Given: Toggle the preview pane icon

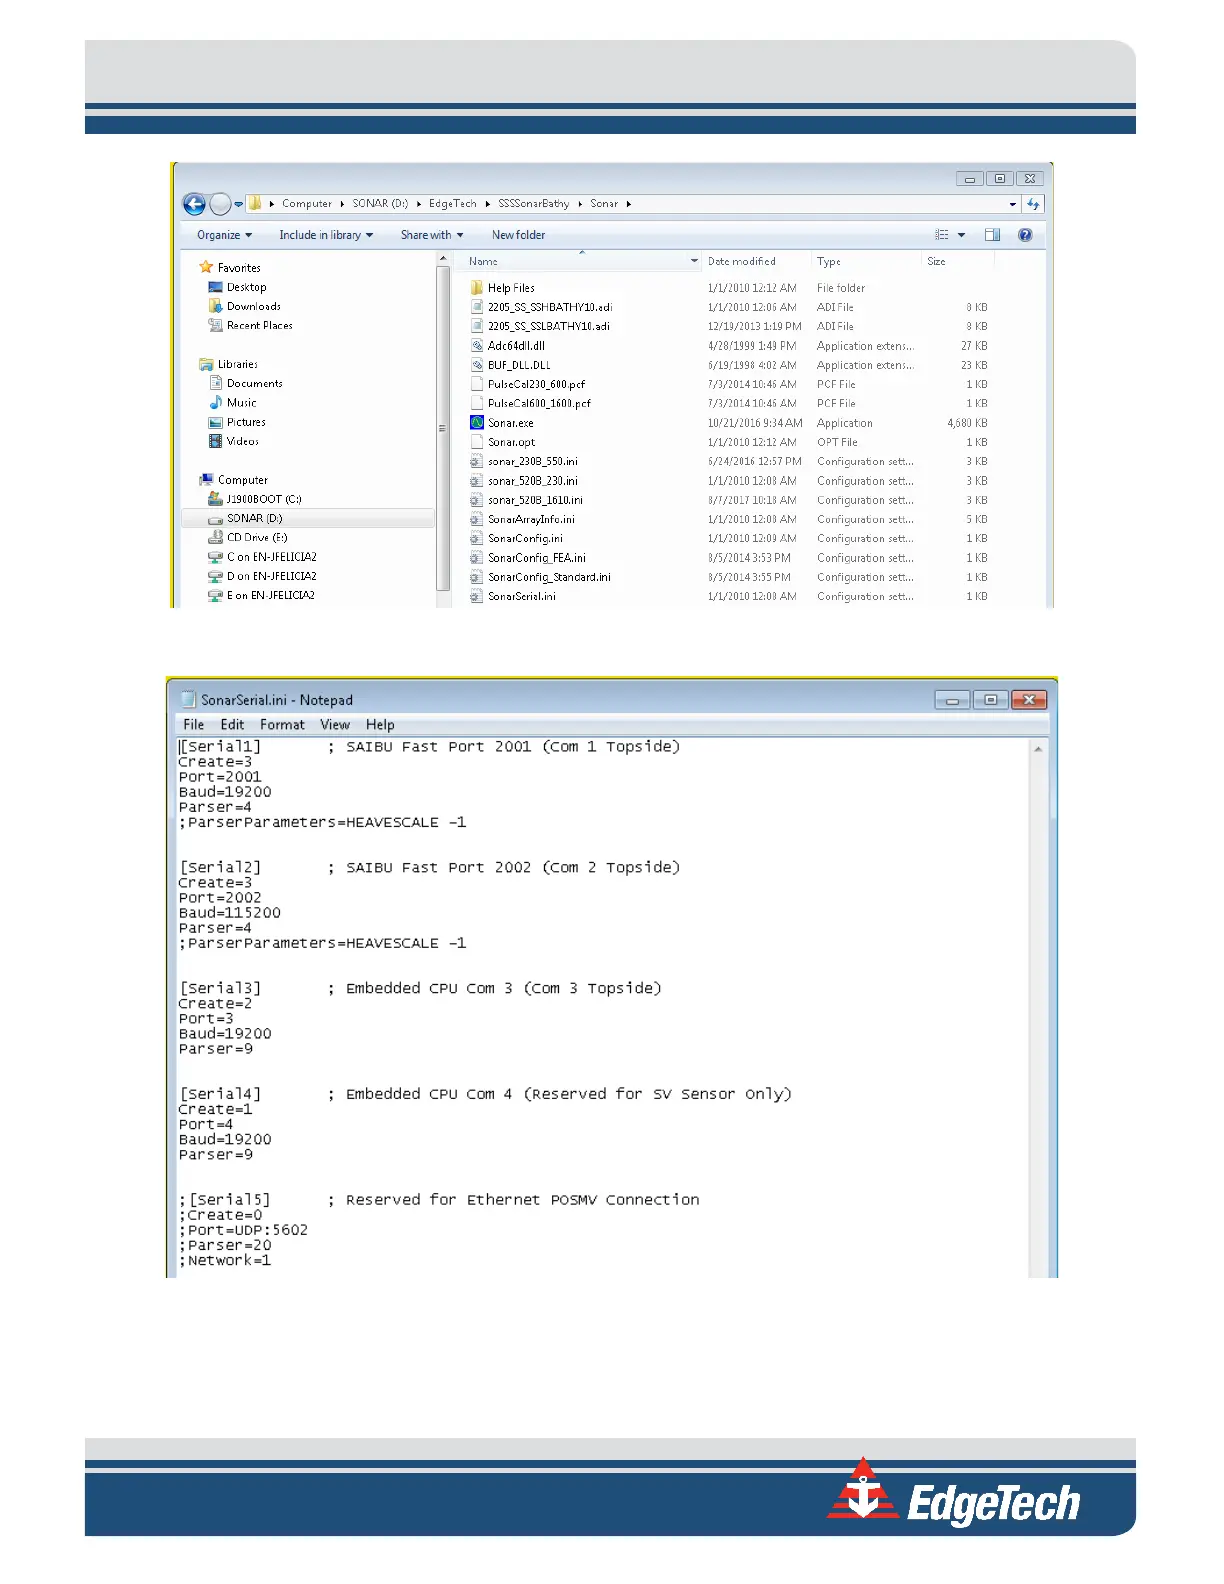Looking at the screenshot, I should pos(992,235).
